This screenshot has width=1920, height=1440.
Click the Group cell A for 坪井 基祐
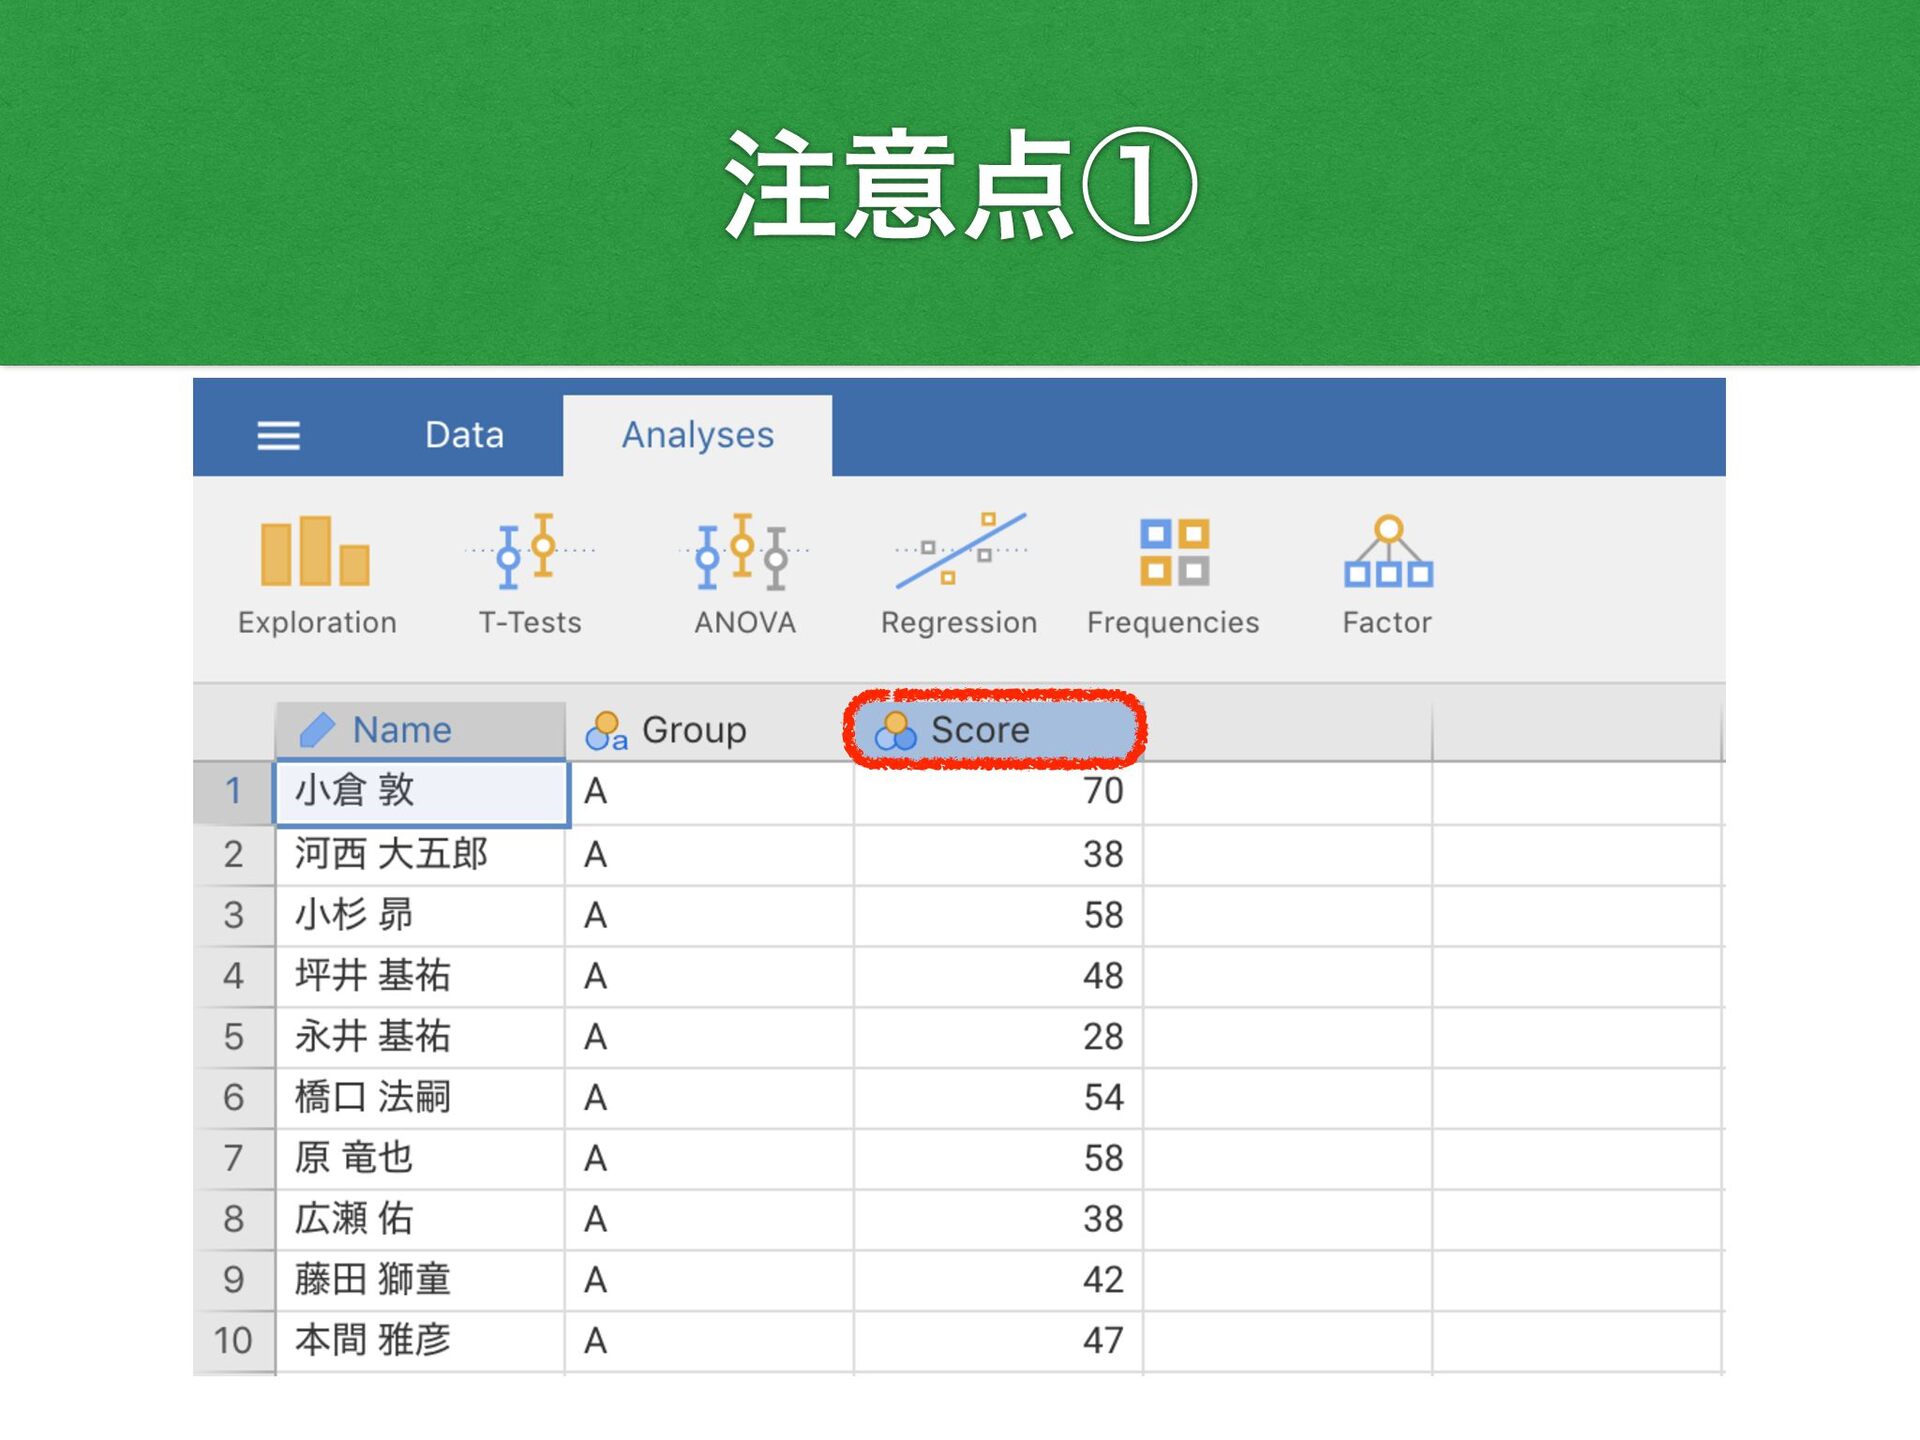(x=710, y=976)
